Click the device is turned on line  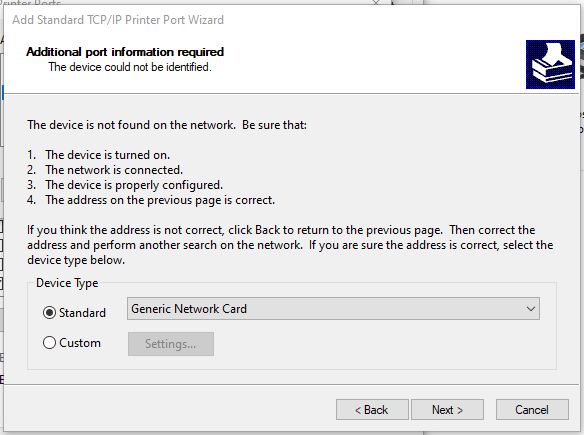[98, 155]
